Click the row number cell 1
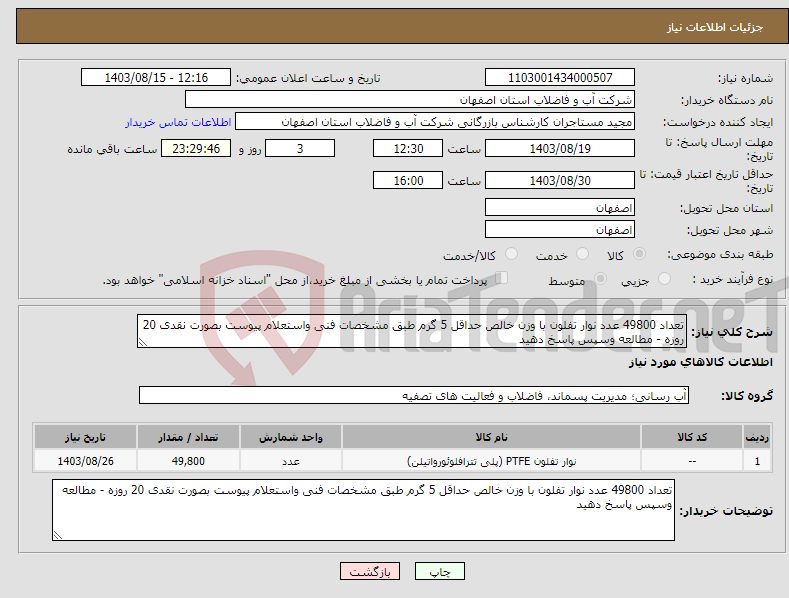Viewport: 789px width, 598px height. pos(757,461)
